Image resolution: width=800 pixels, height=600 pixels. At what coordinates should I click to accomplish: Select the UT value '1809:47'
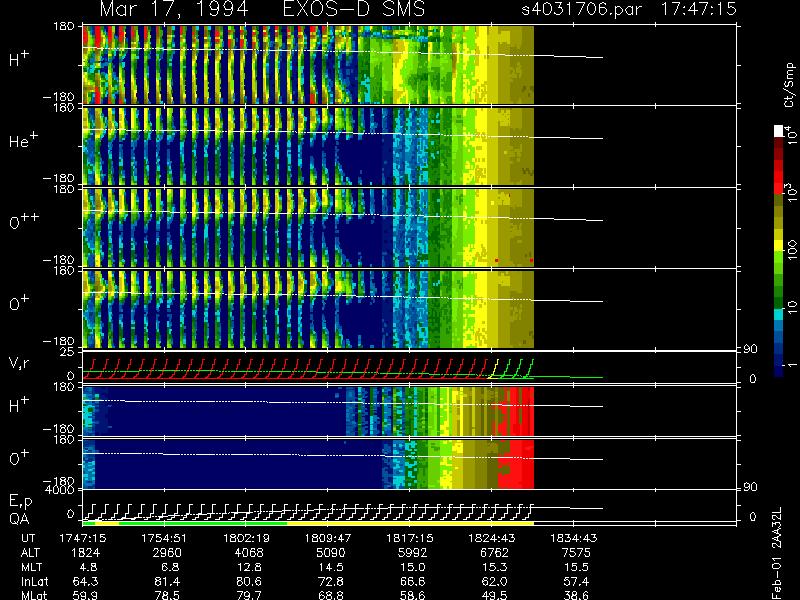328,538
